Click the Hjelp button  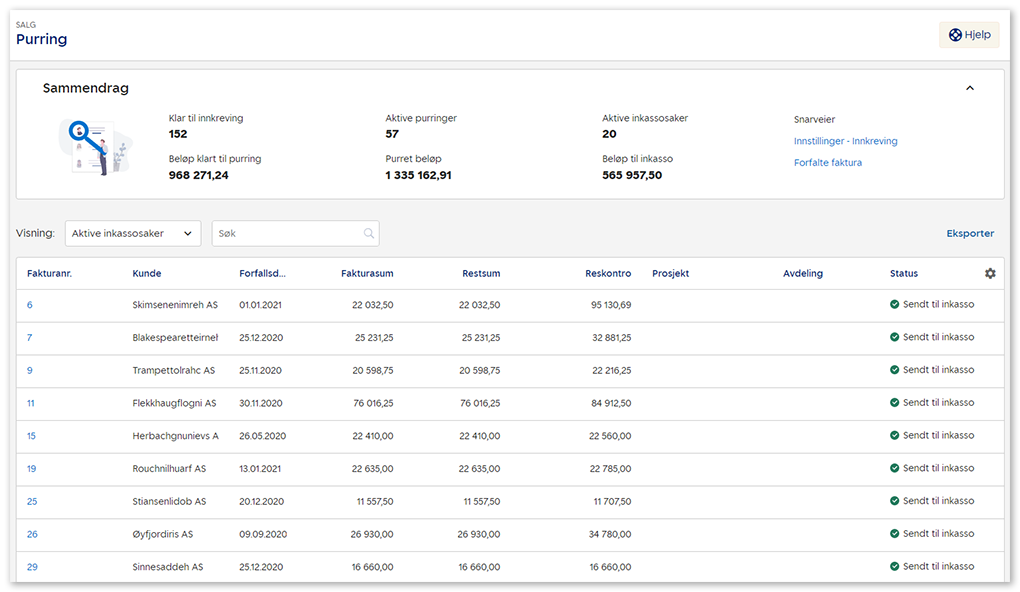click(969, 35)
